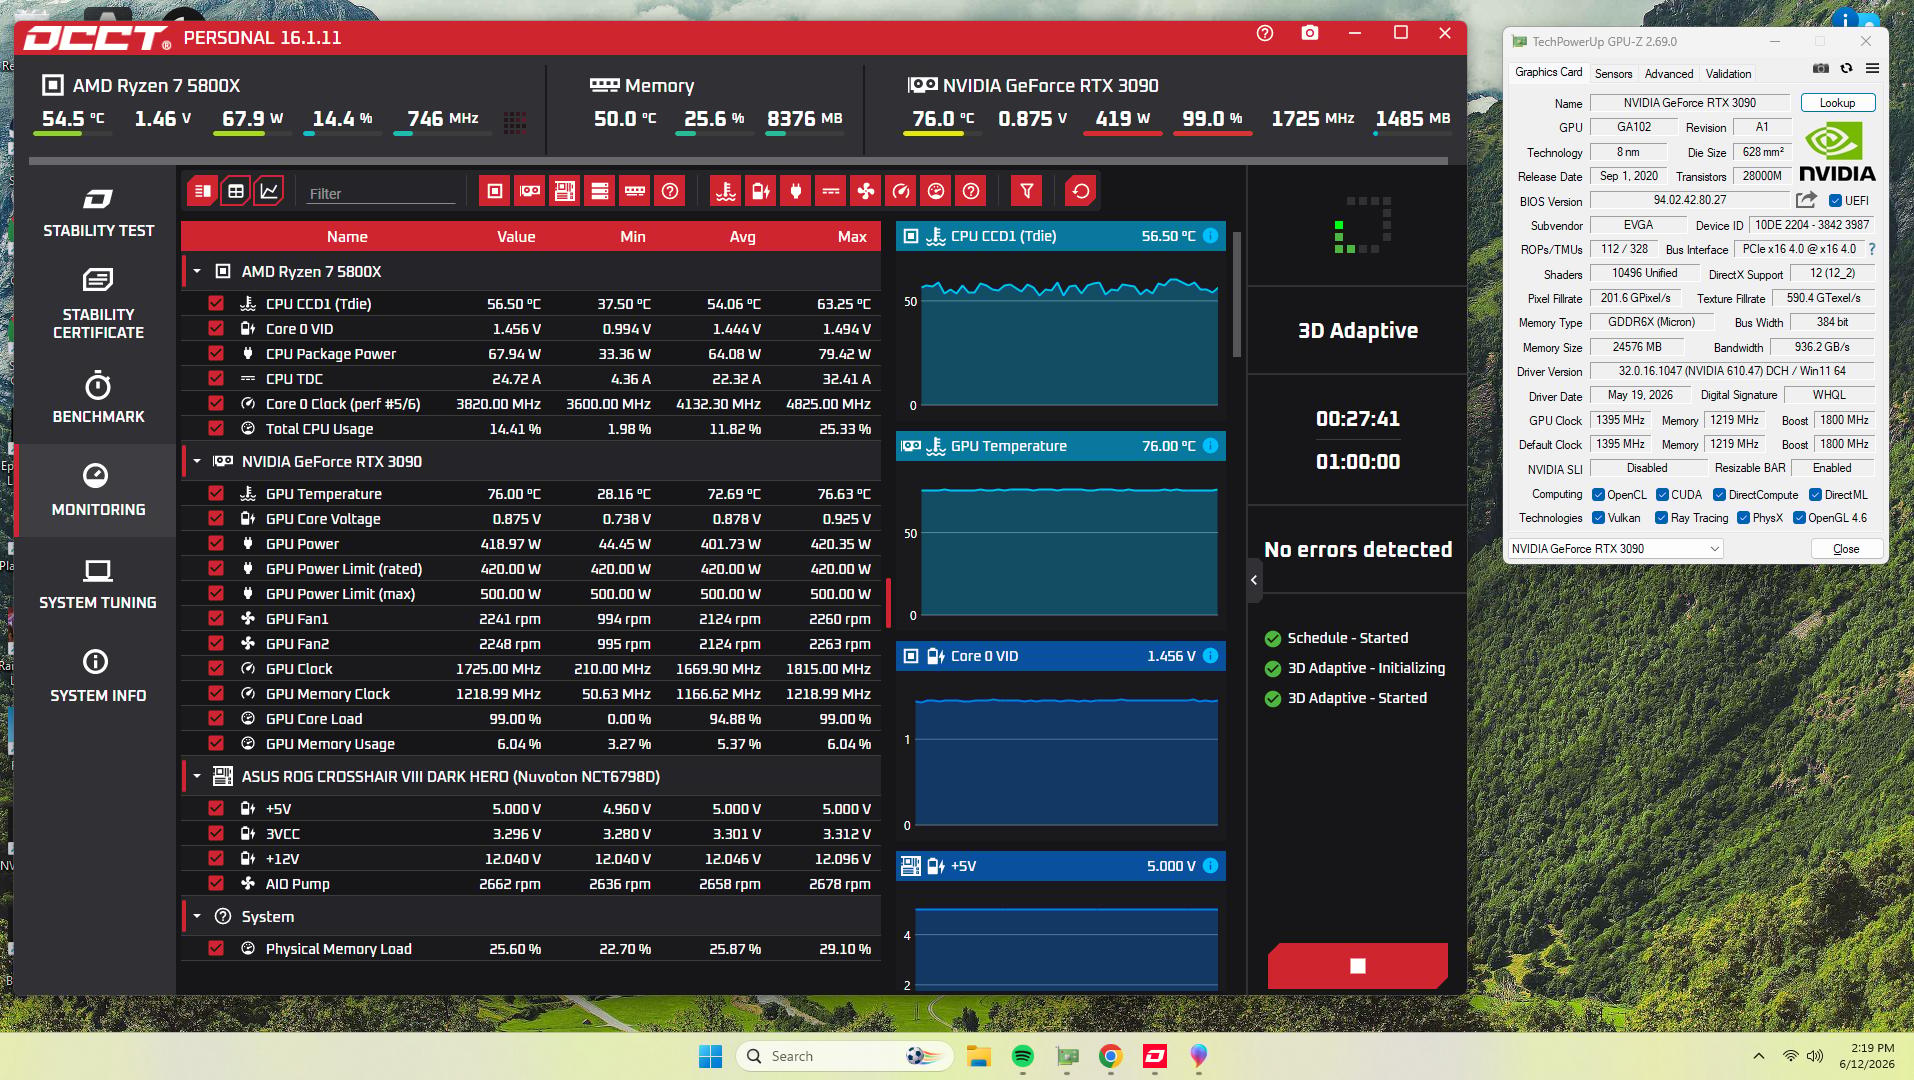Open the Stability Test section
Image resolution: width=1914 pixels, height=1080 pixels.
(98, 212)
